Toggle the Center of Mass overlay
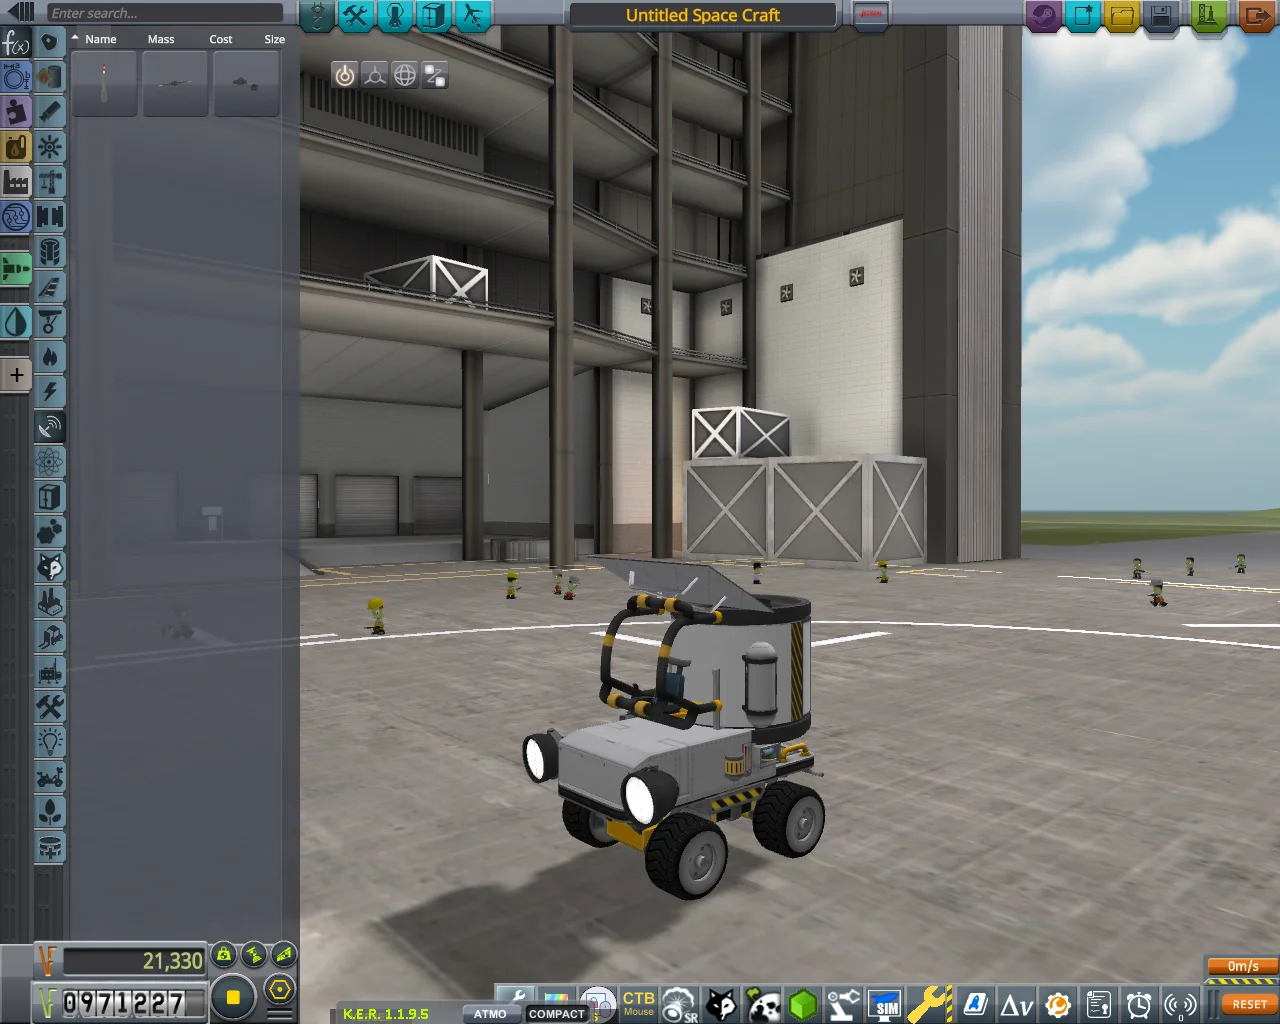1280x1024 pixels. tap(224, 955)
